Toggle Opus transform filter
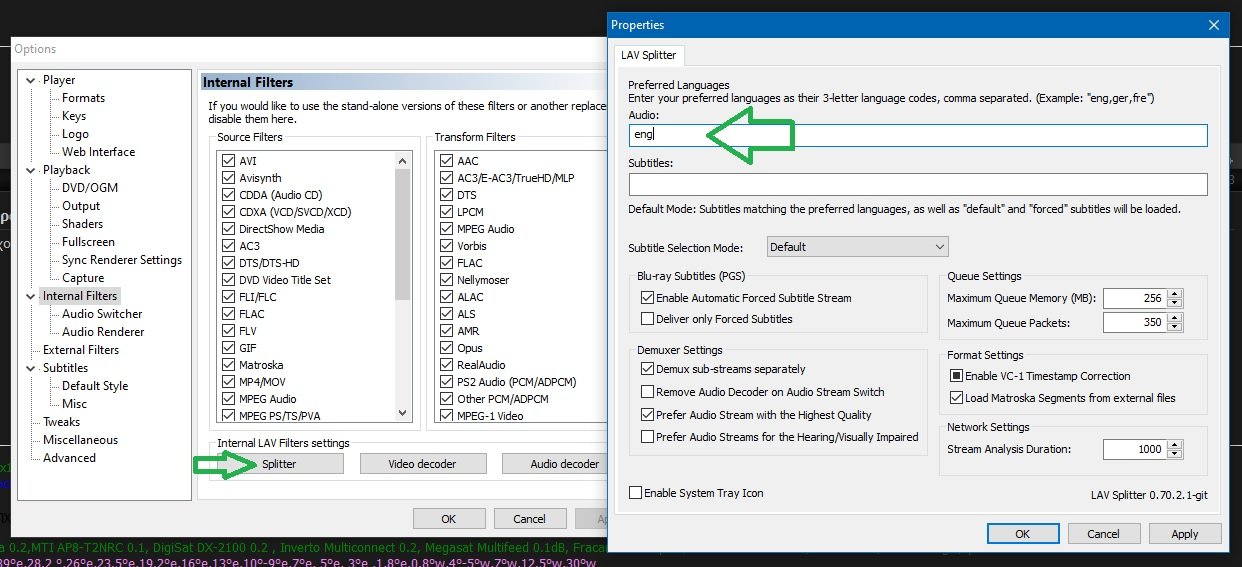Image resolution: width=1242 pixels, height=567 pixels. pyautogui.click(x=446, y=348)
